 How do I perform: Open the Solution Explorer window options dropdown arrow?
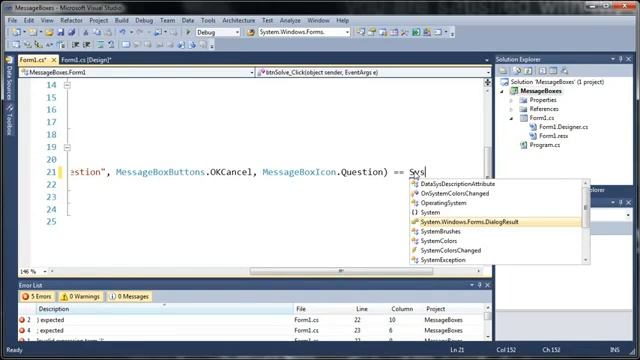613,59
